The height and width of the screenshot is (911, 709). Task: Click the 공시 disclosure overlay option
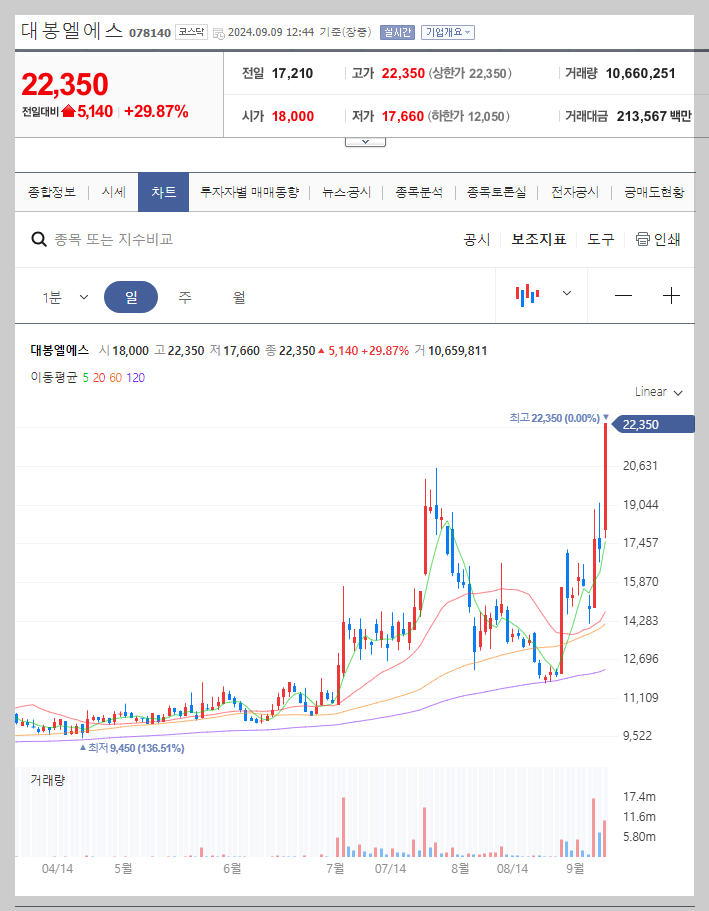click(x=477, y=238)
